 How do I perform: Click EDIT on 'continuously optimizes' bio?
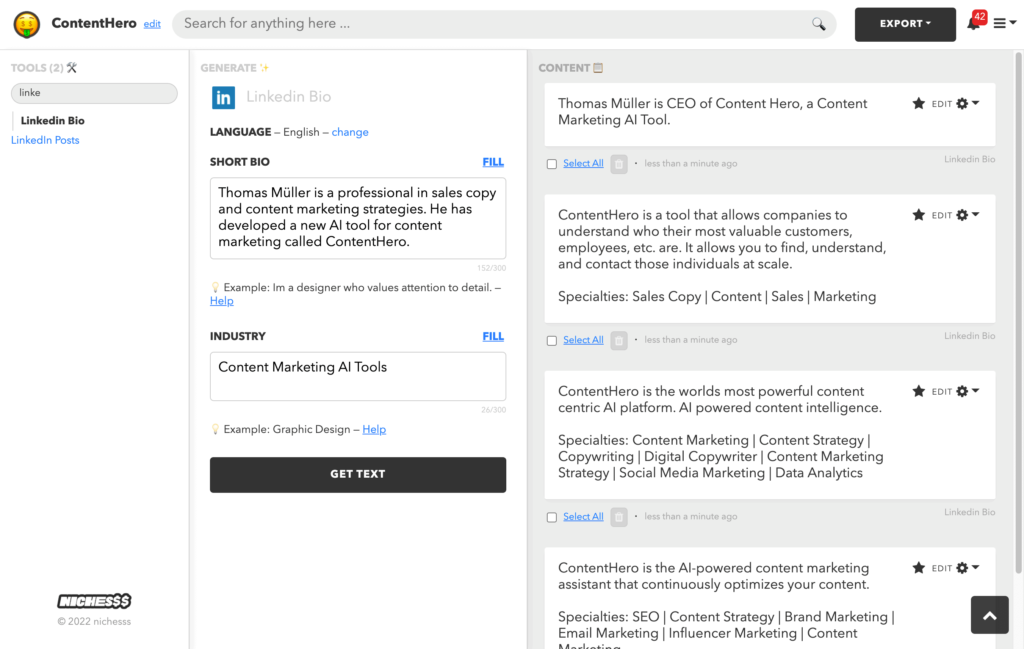(941, 568)
